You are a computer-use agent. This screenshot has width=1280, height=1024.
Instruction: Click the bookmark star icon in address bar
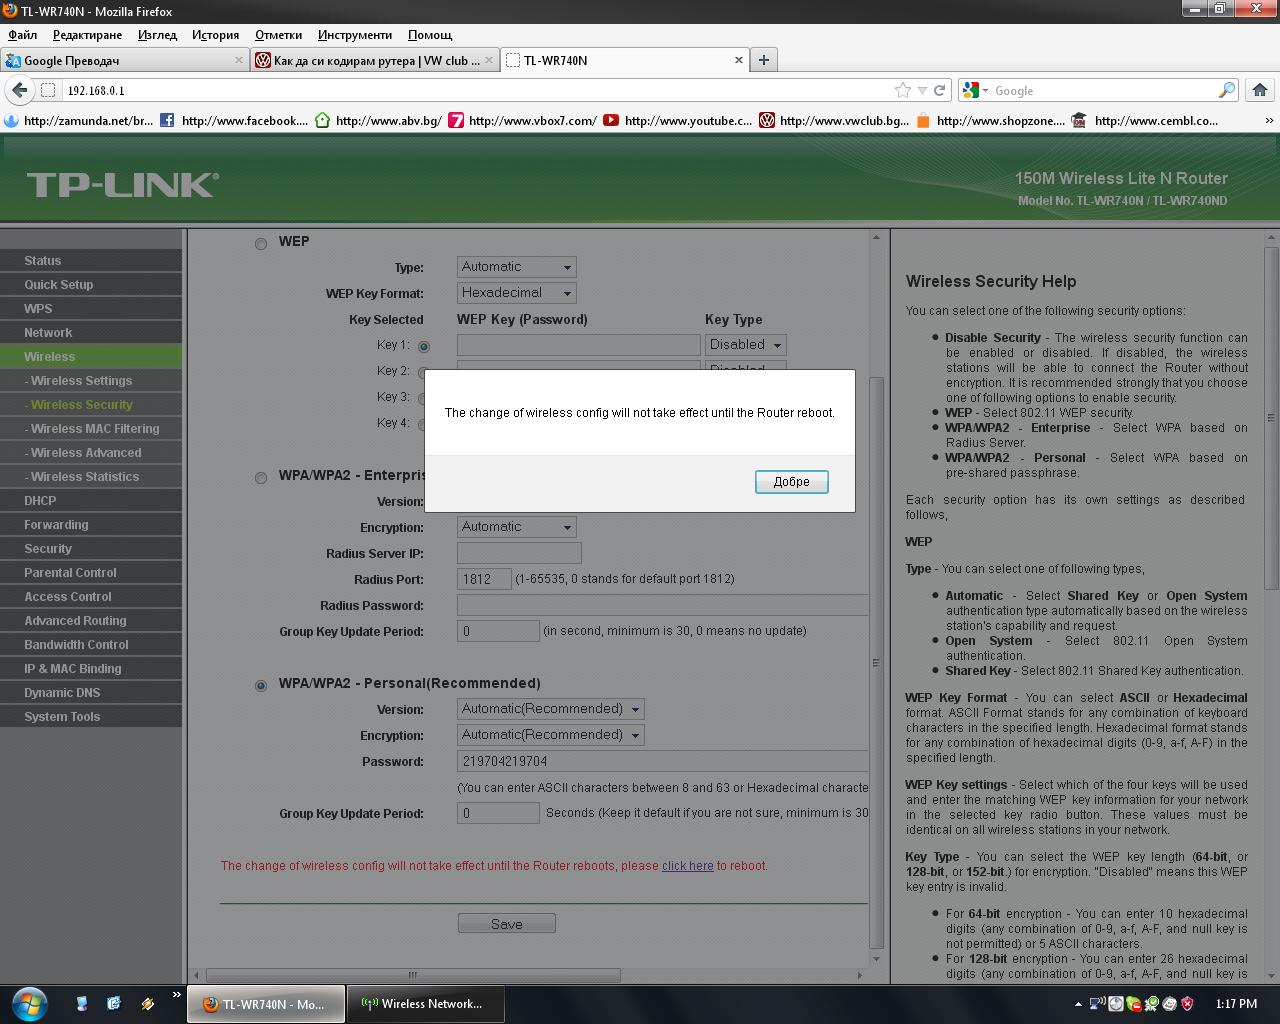[903, 90]
